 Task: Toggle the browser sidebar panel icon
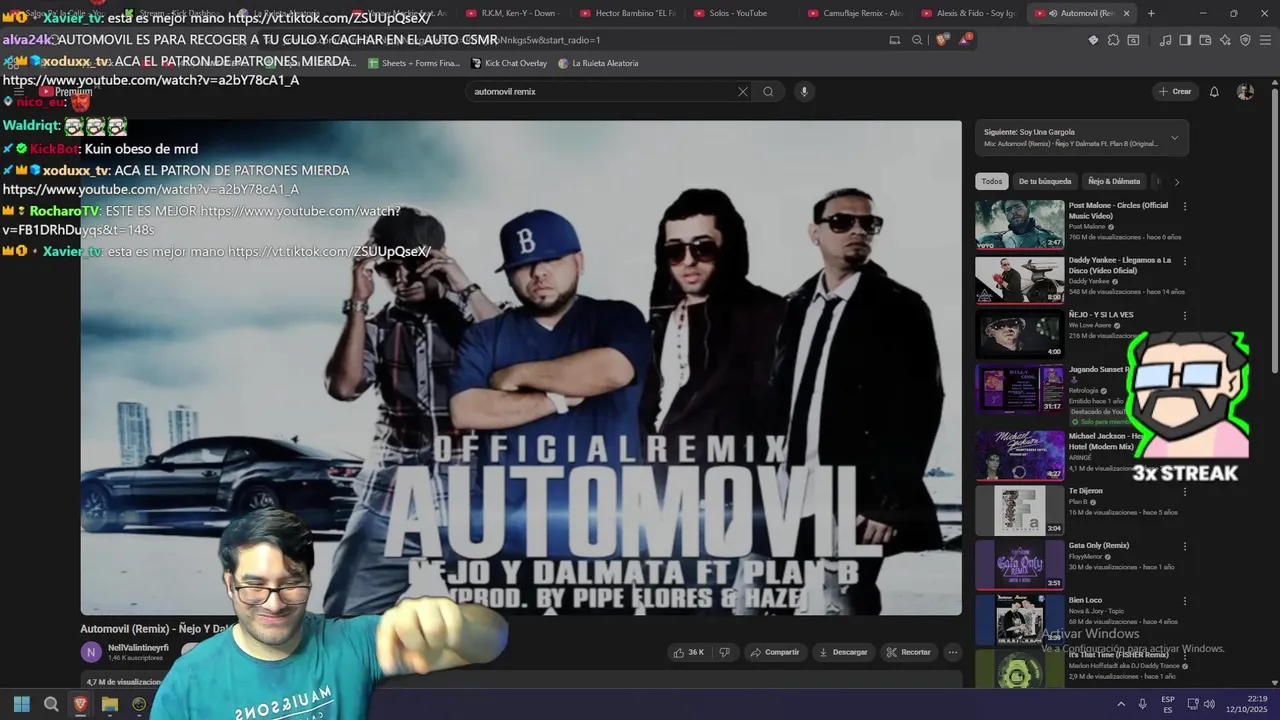[1185, 40]
